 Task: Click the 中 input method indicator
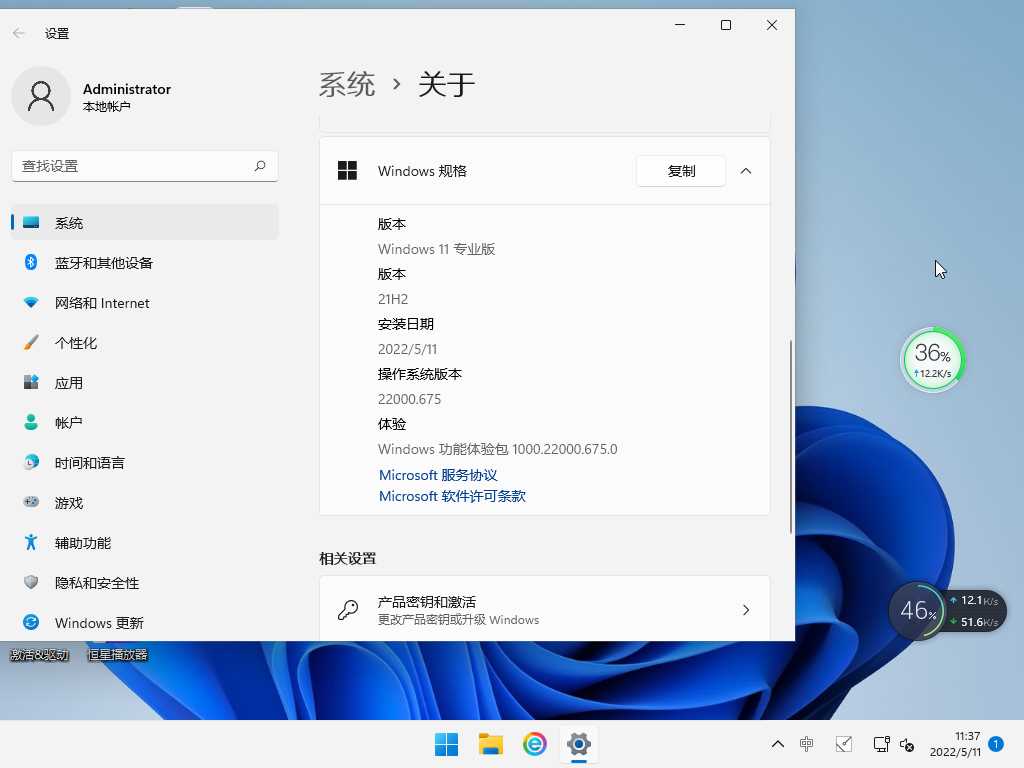coord(807,744)
